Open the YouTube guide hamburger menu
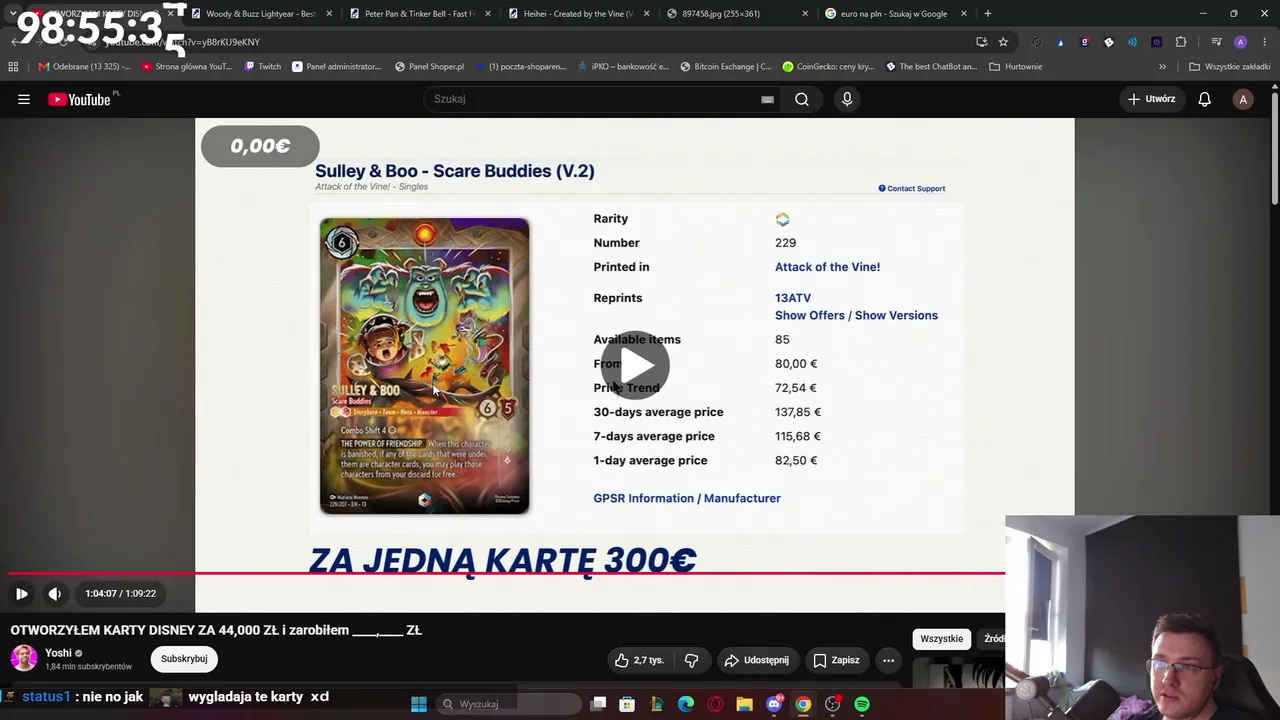This screenshot has height=720, width=1280. coord(24,99)
